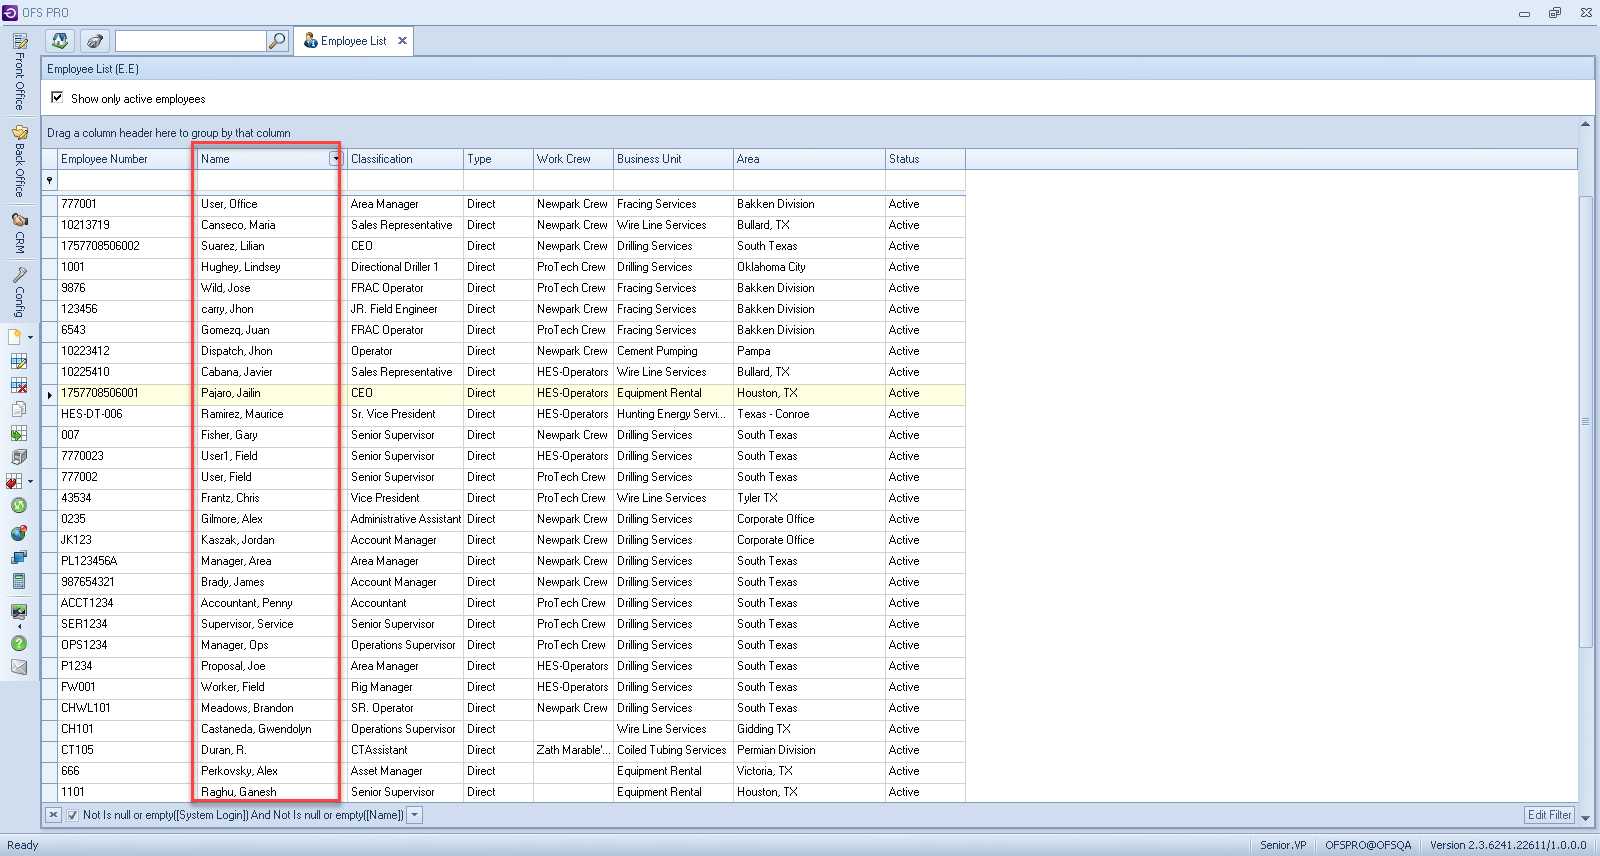This screenshot has width=1600, height=856.
Task: Click the red-tagged grid sidebar icon
Action: [15, 481]
